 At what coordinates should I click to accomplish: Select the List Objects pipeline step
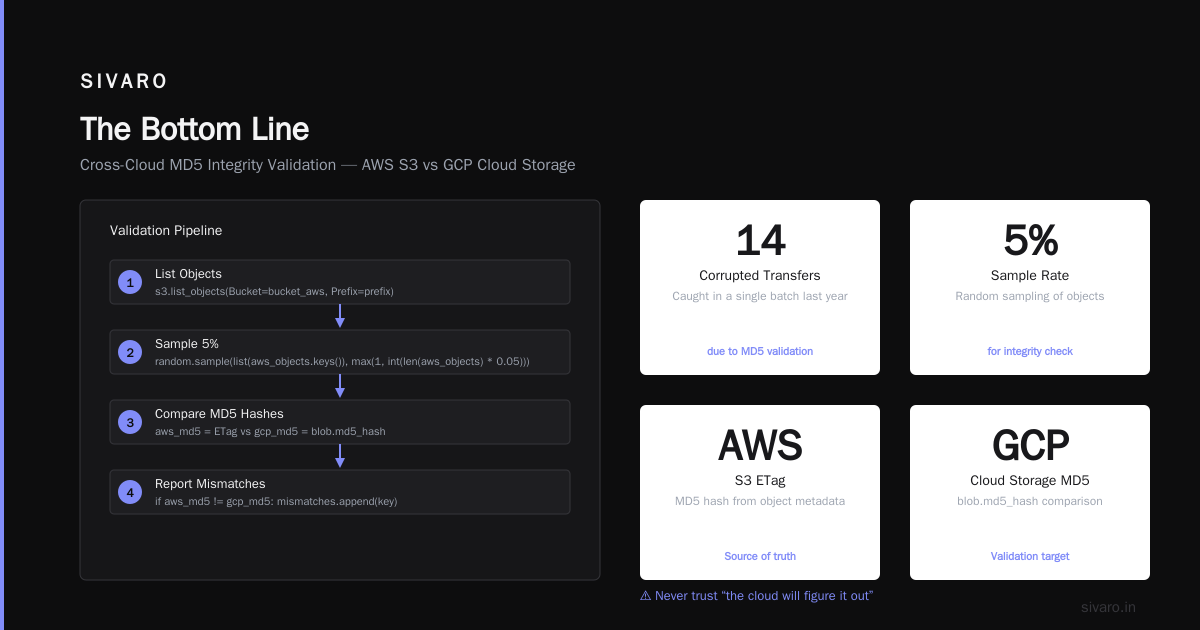[x=340, y=282]
